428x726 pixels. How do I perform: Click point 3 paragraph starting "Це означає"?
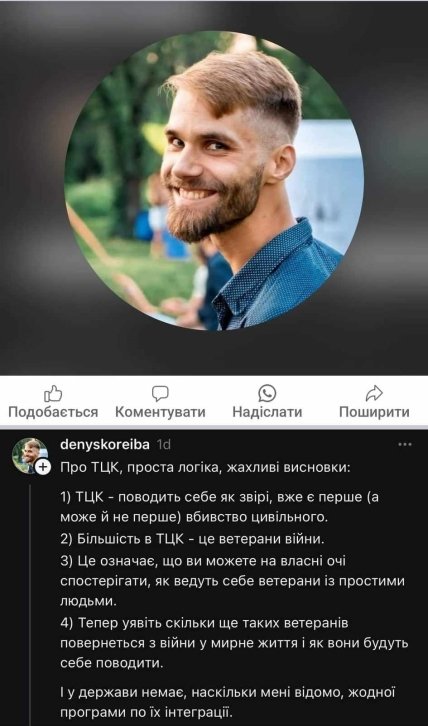point(233,581)
